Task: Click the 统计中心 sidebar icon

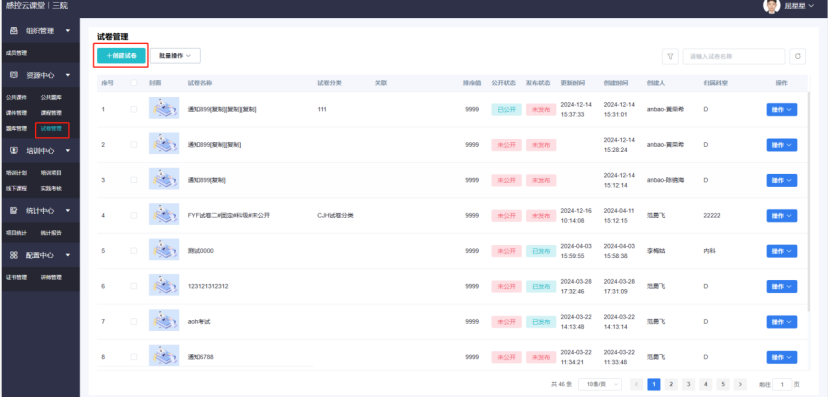Action: [x=14, y=211]
